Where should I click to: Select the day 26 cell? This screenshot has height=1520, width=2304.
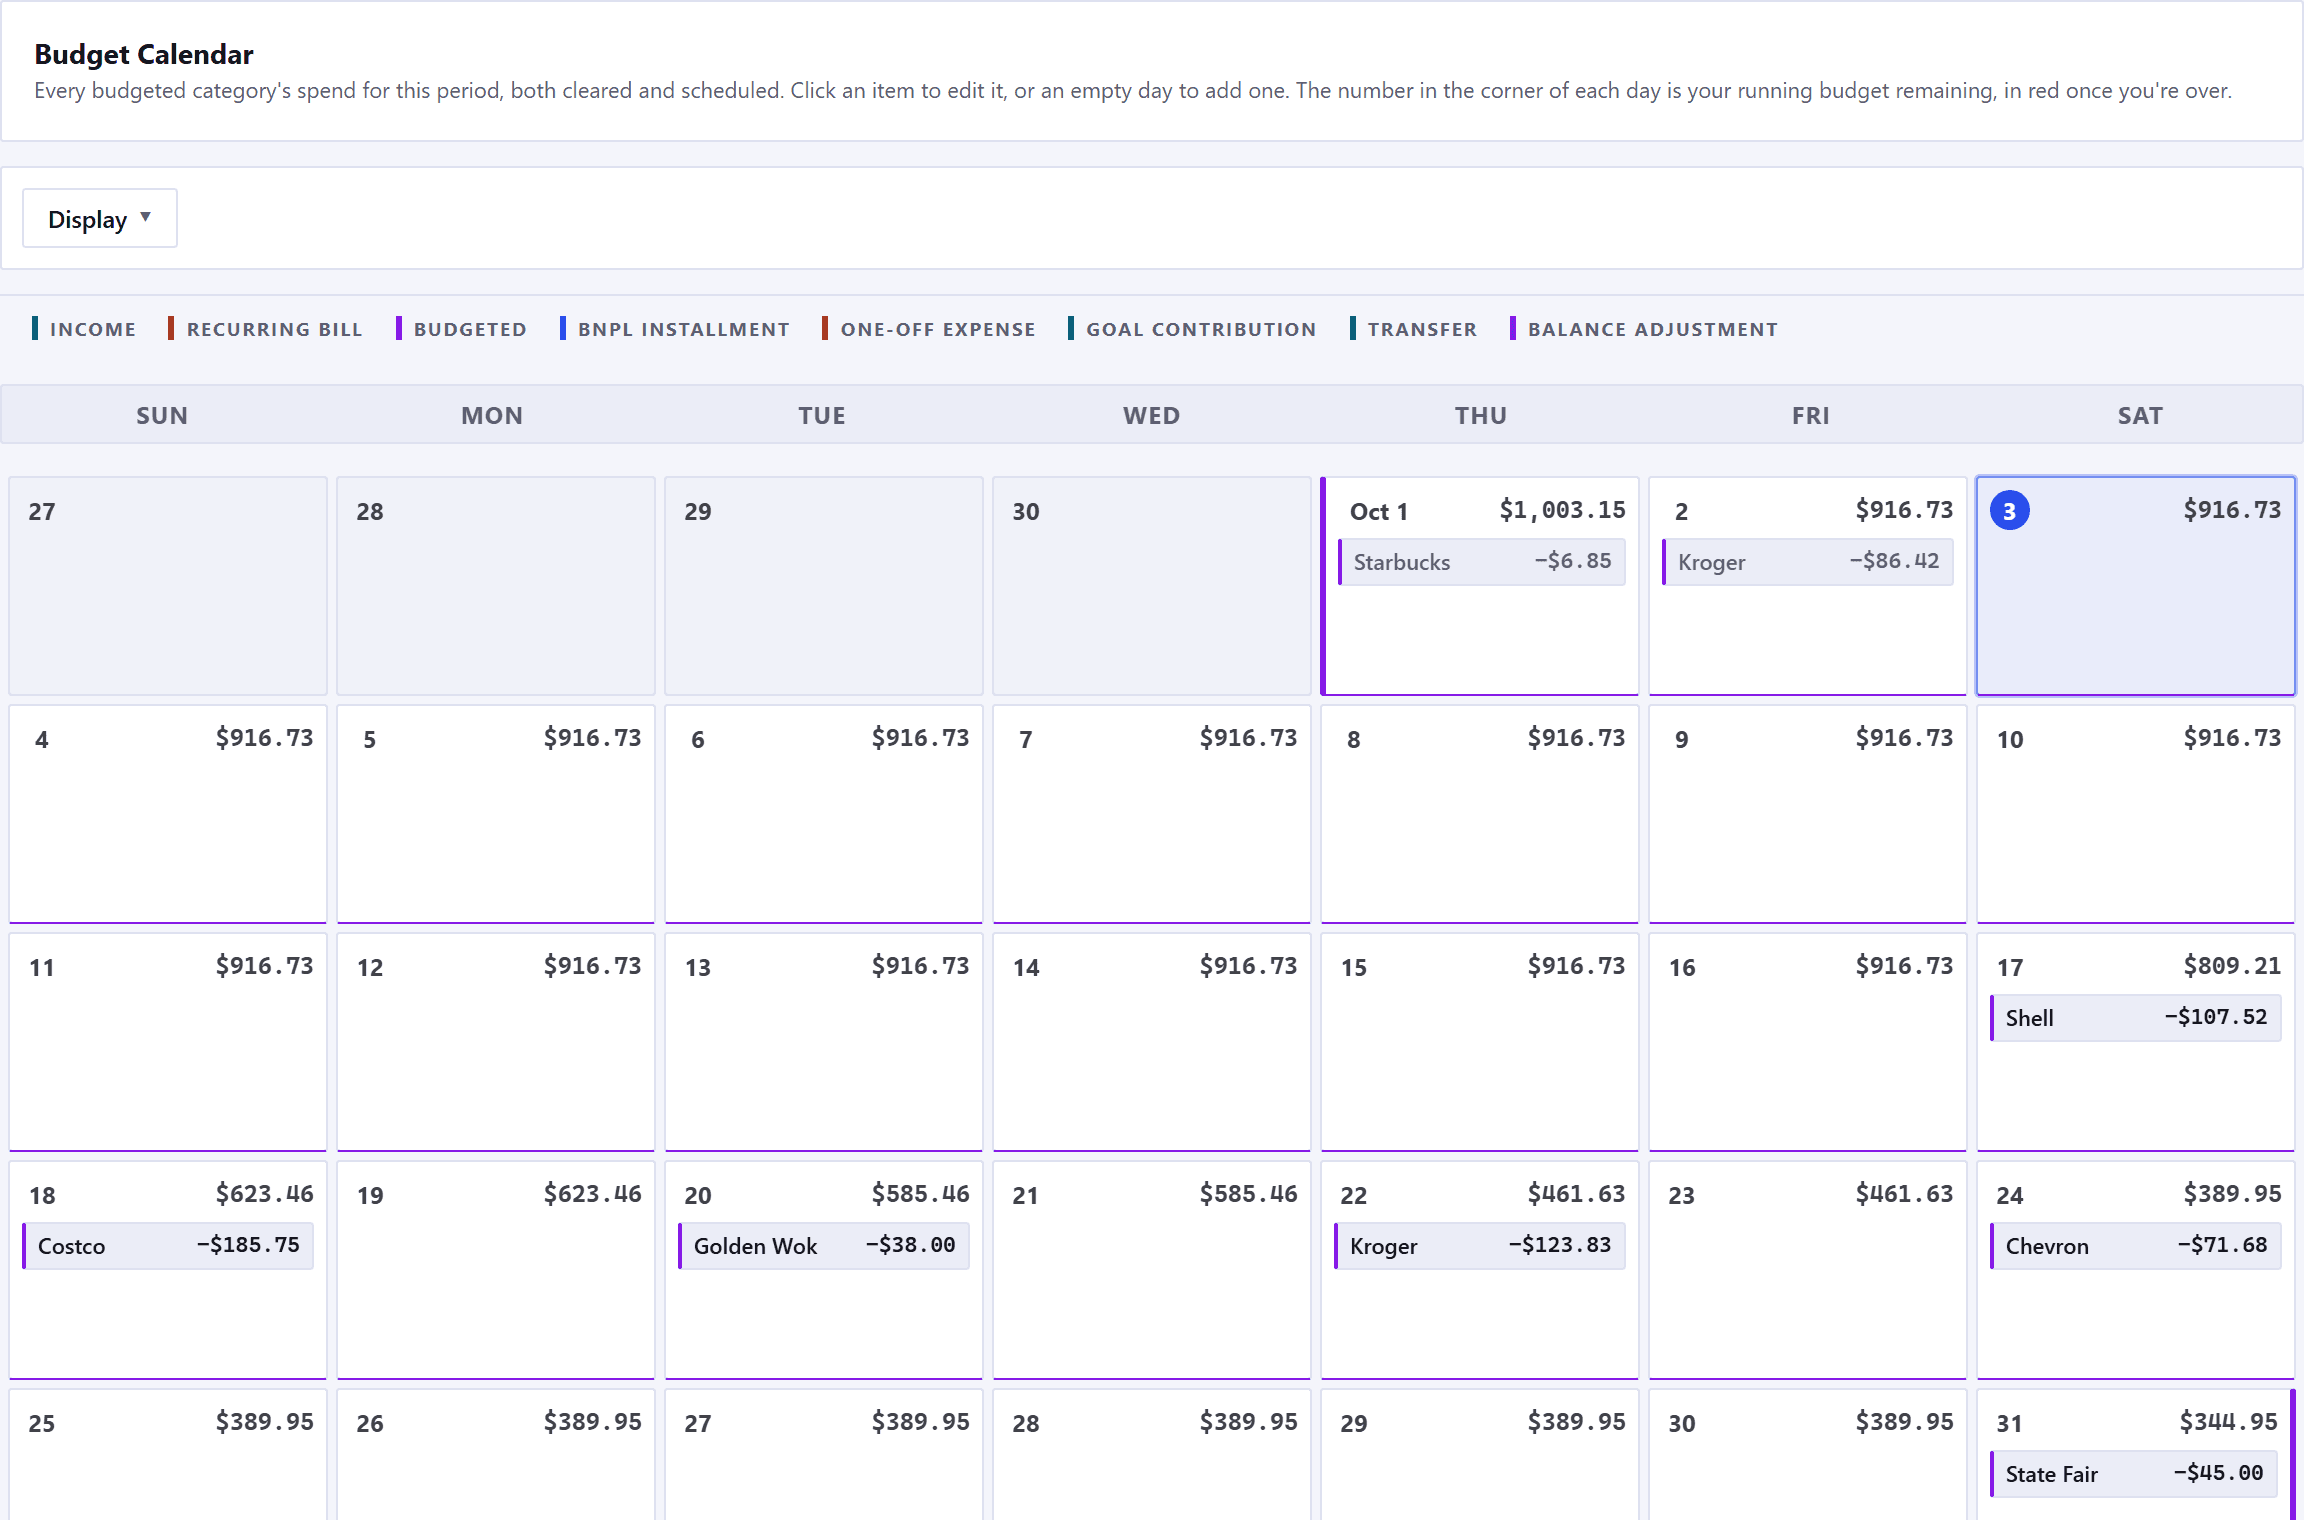click(496, 1455)
